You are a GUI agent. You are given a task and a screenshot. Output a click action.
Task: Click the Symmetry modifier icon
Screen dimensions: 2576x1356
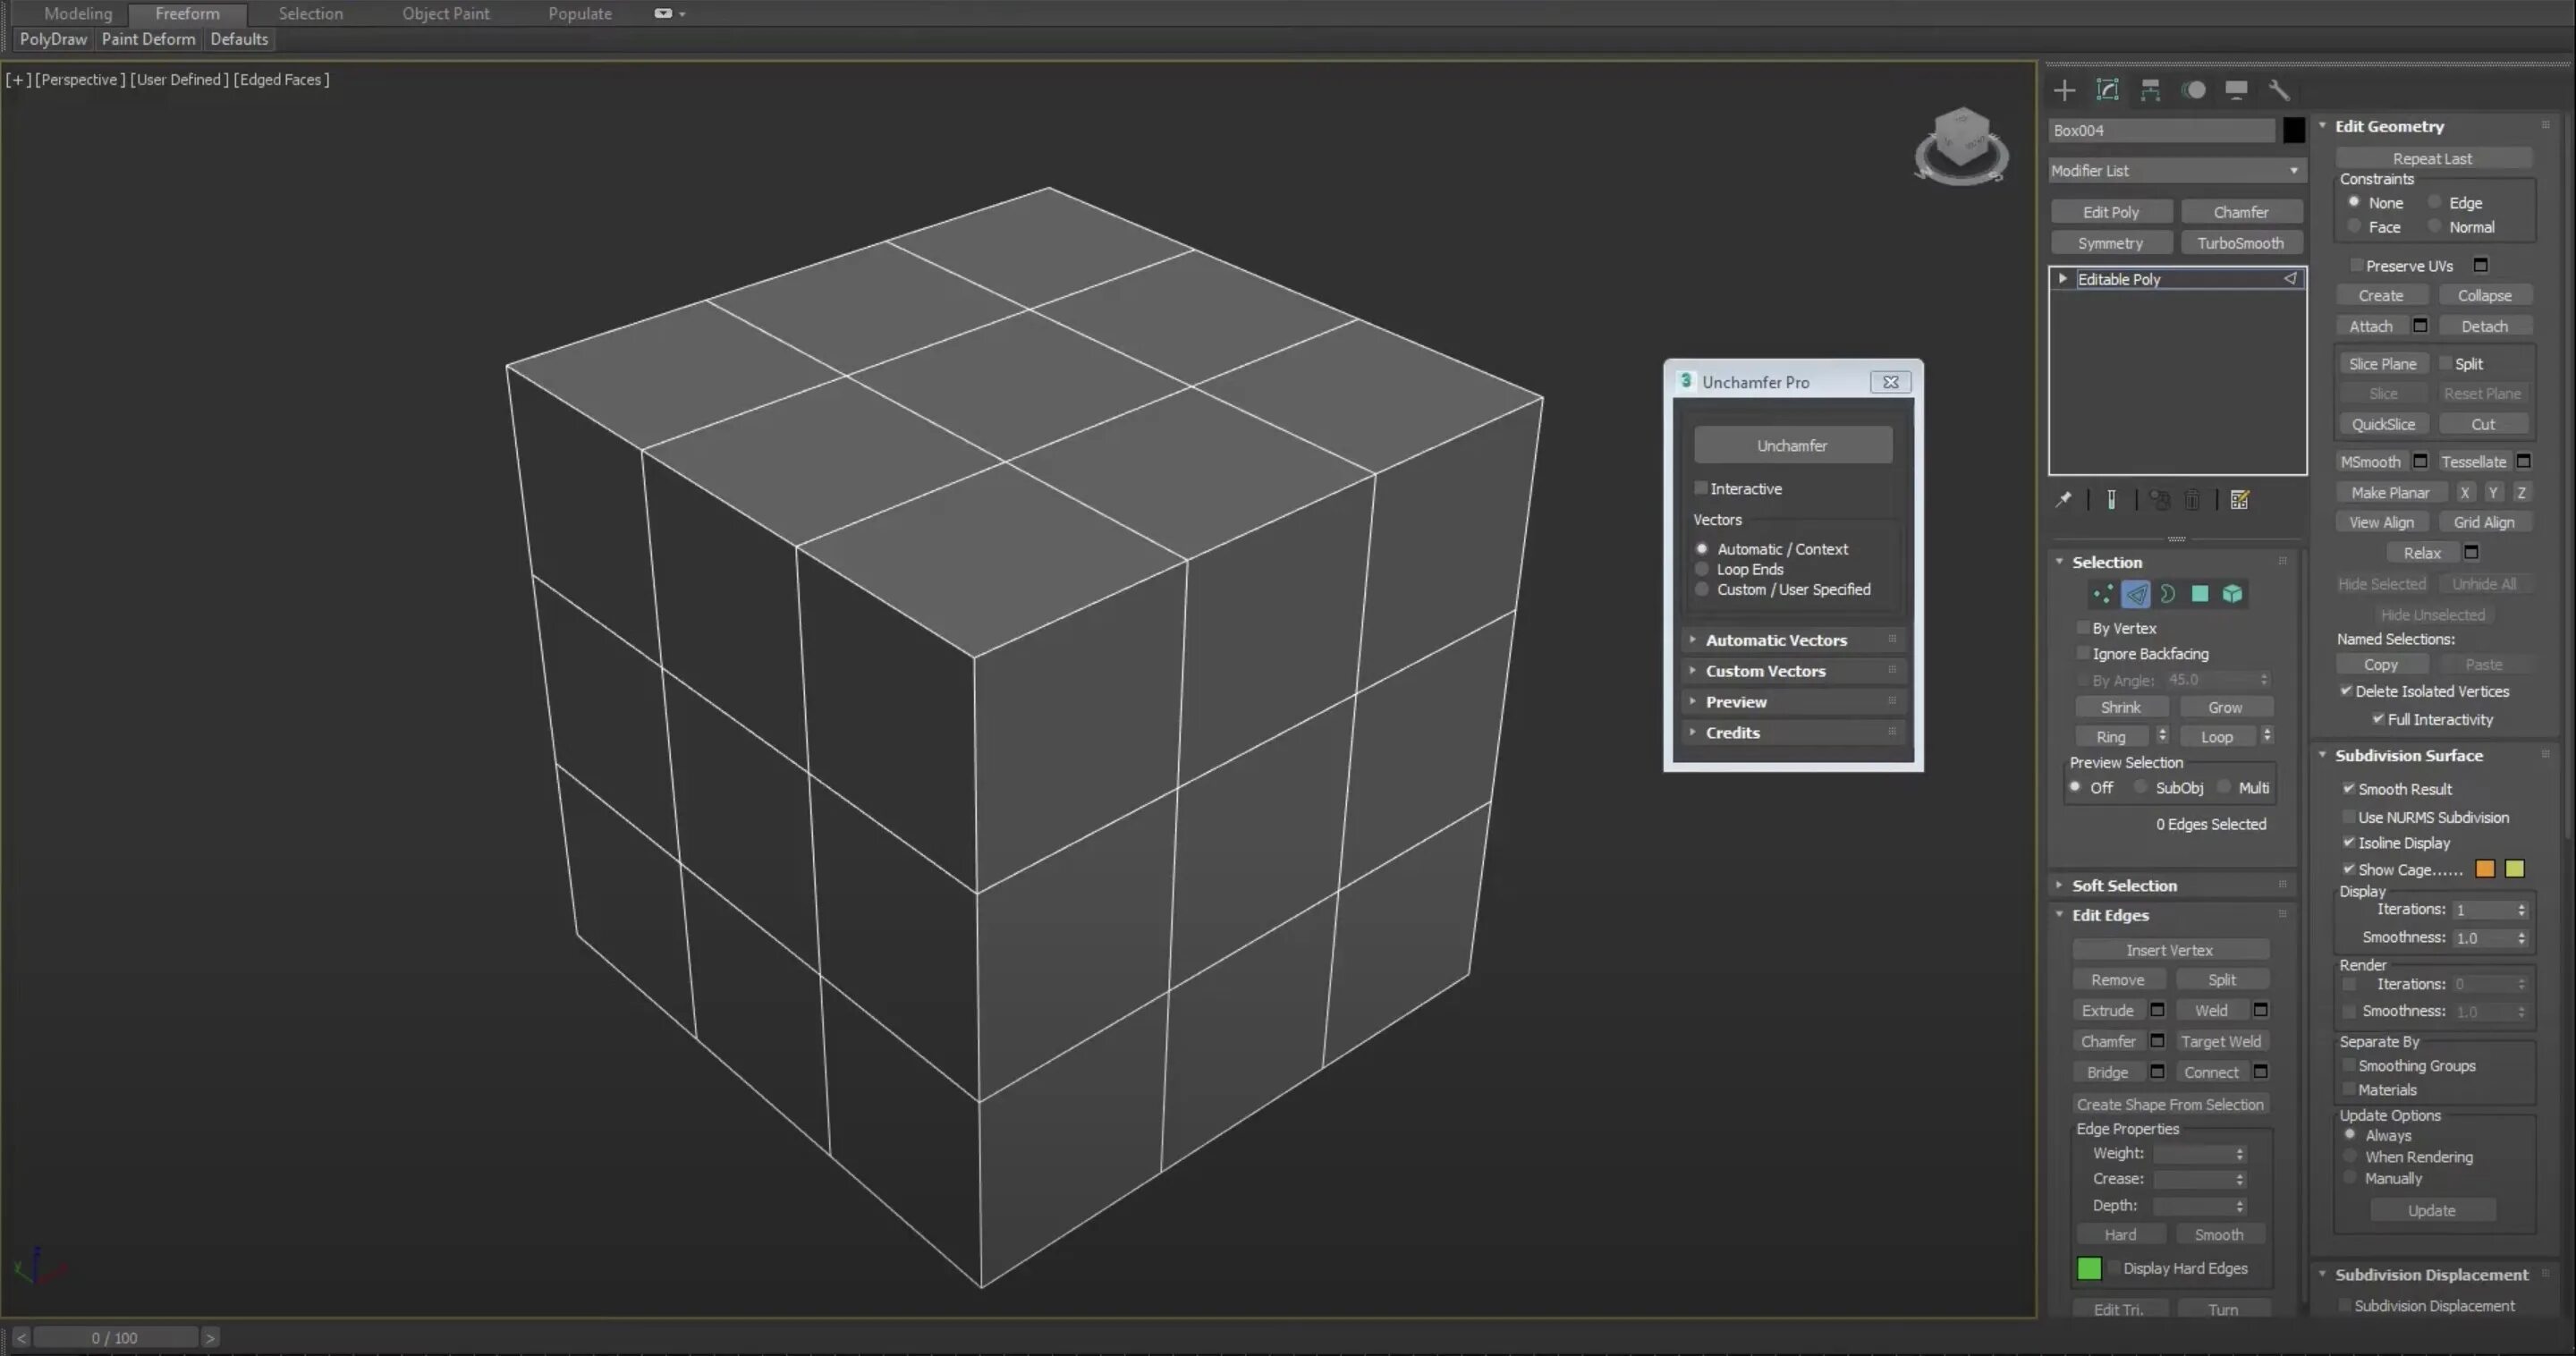click(2111, 242)
